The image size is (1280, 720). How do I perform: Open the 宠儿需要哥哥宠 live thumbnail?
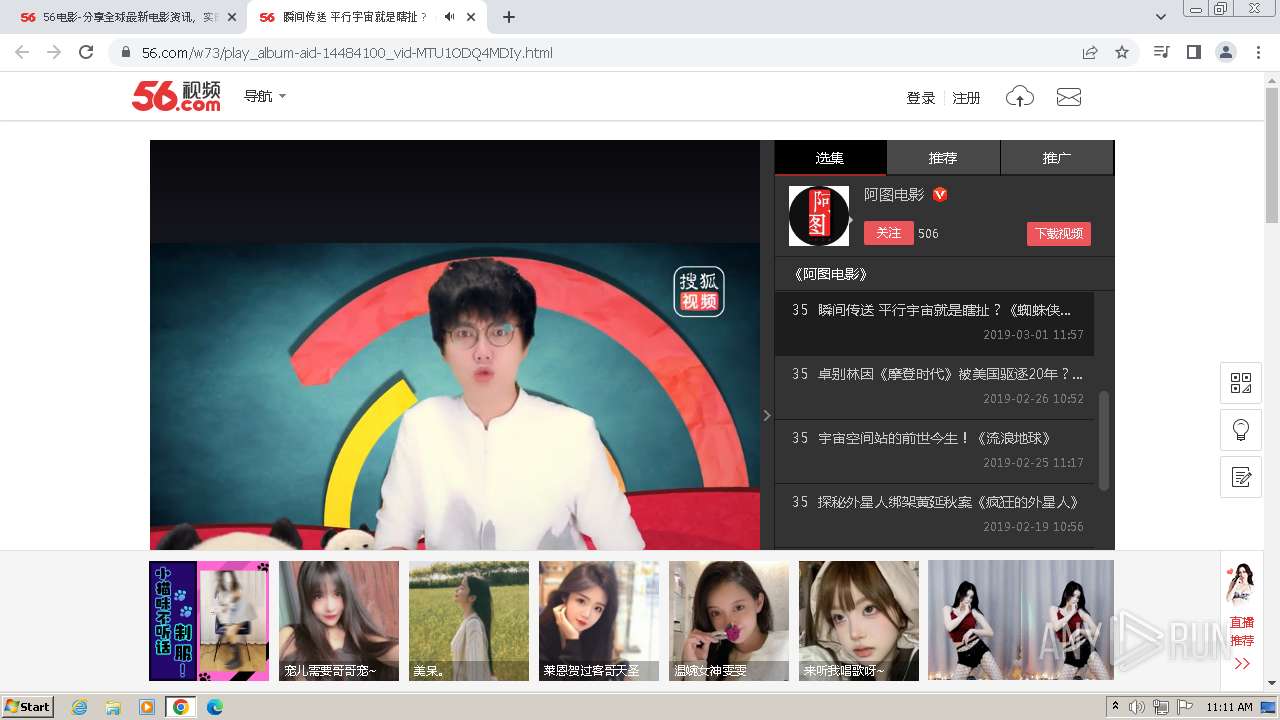click(339, 621)
